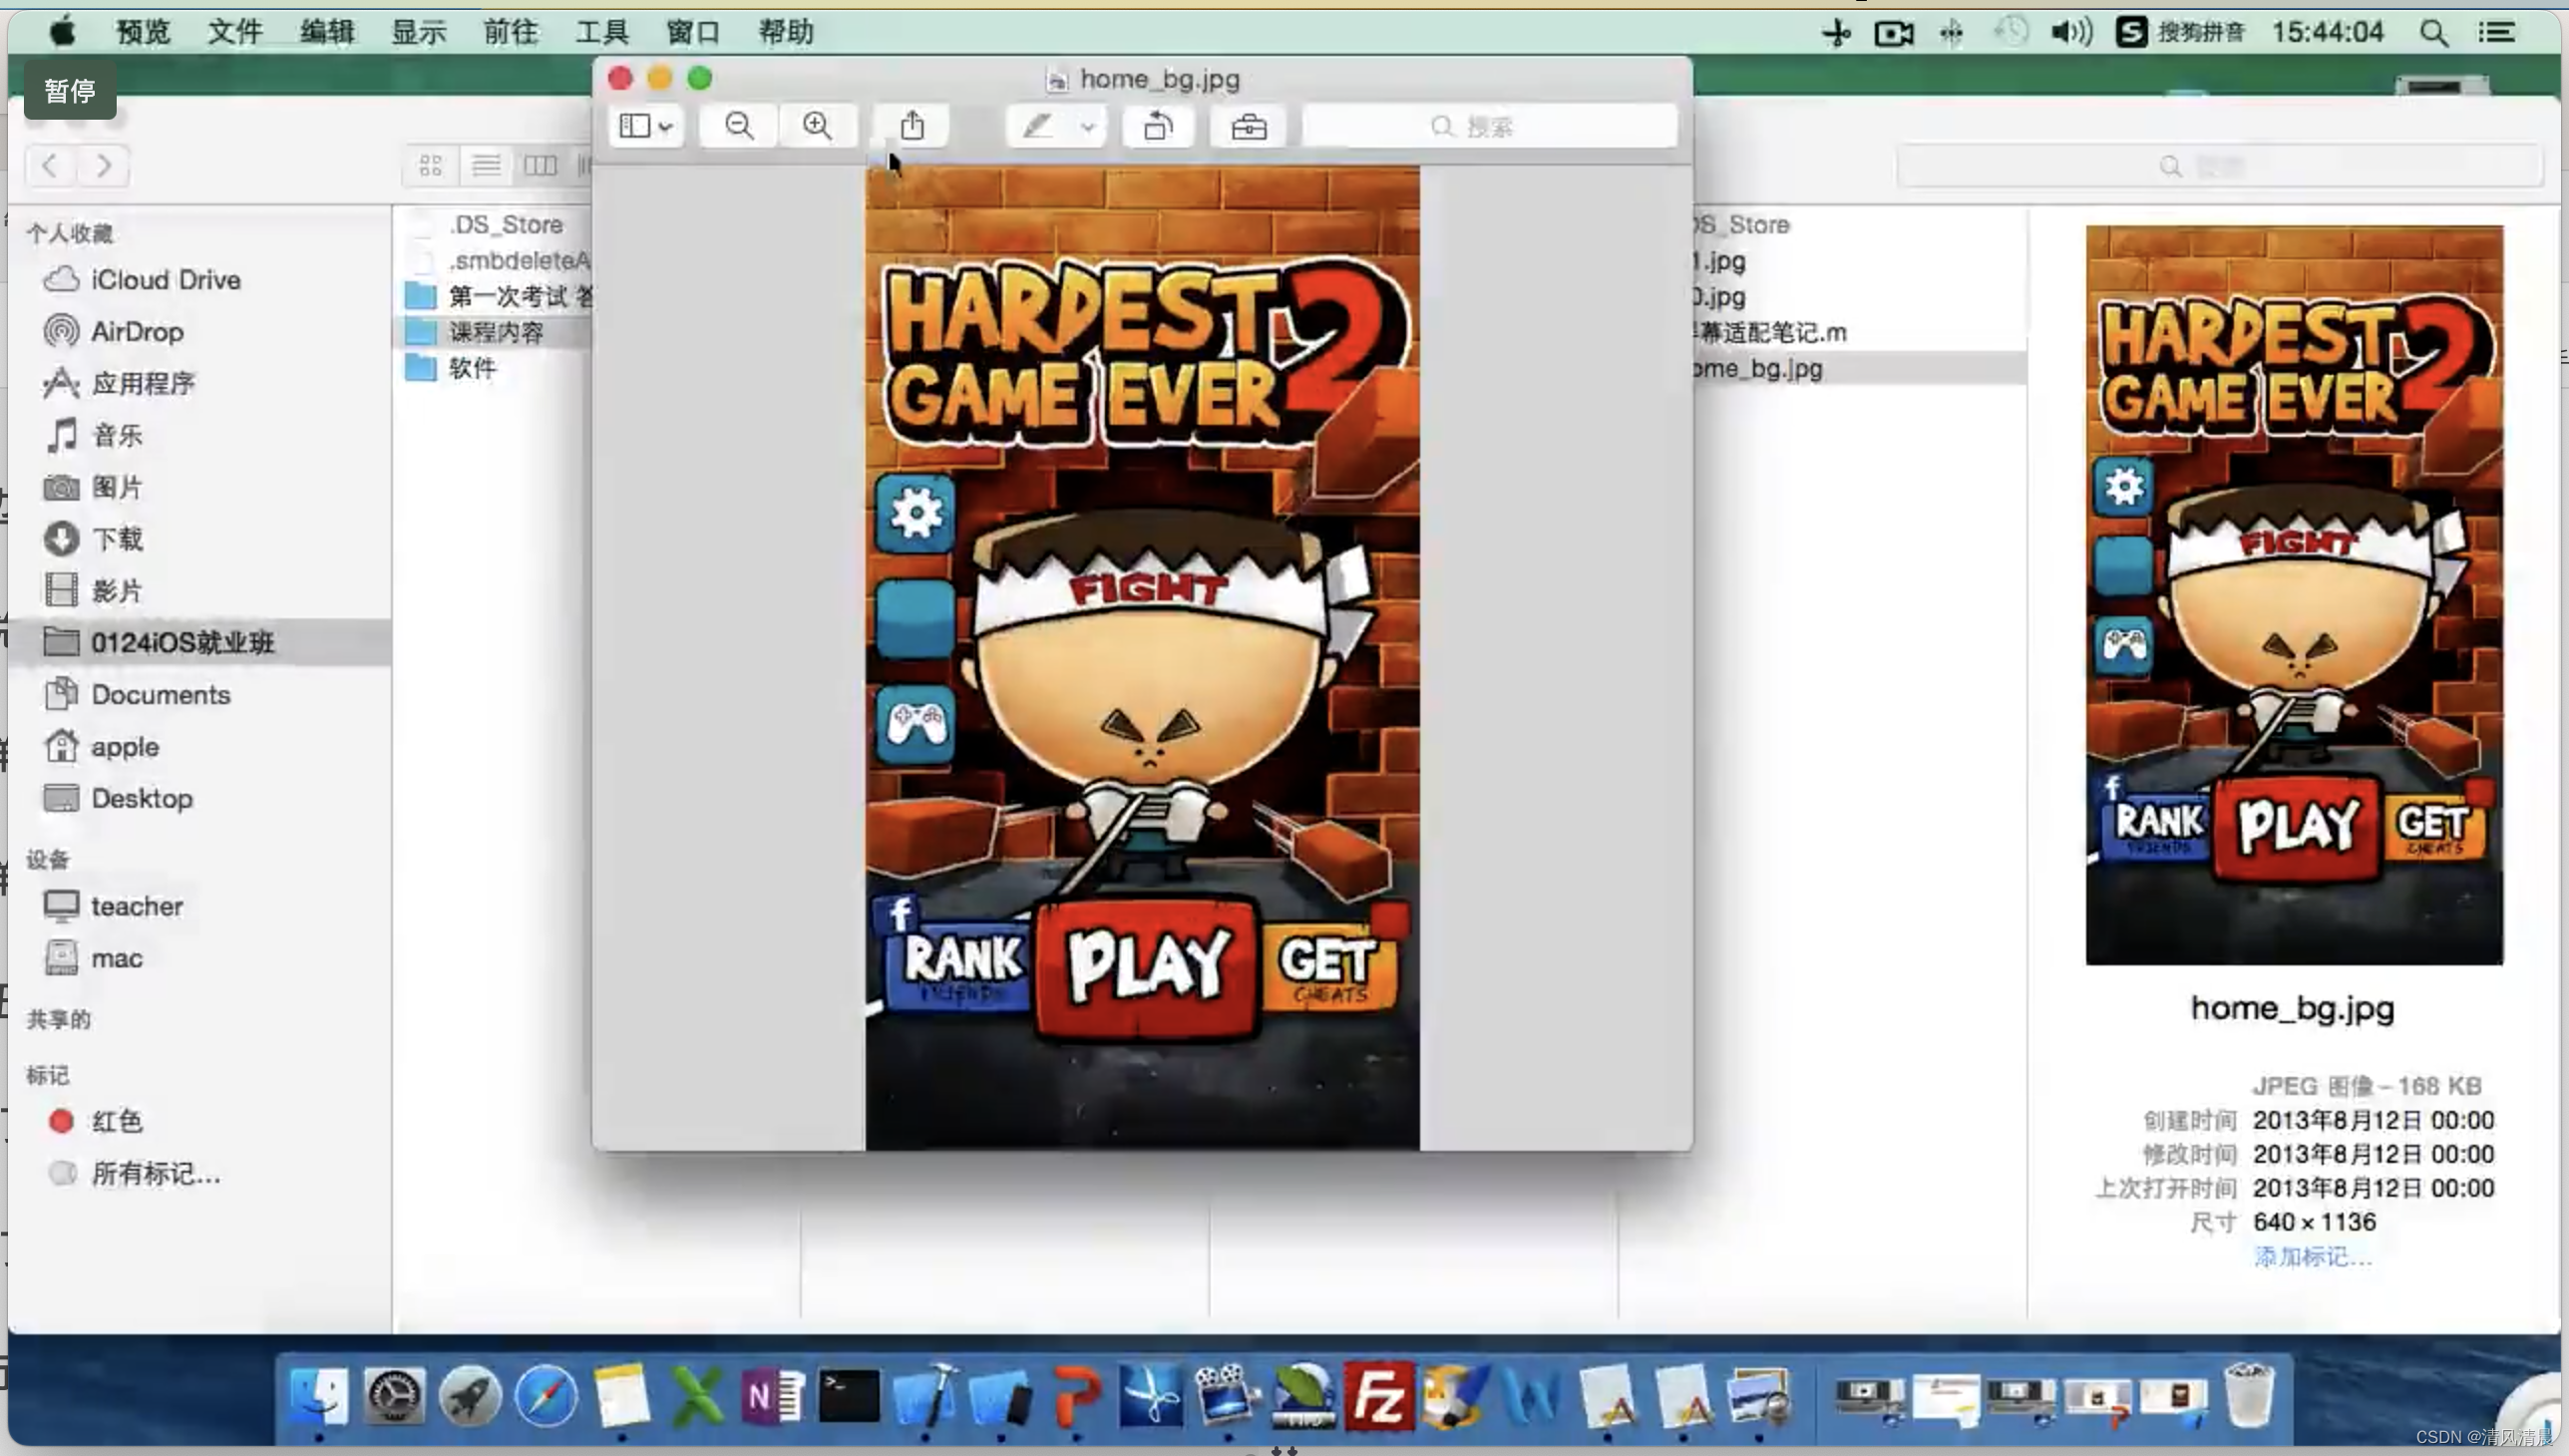Screen dimensions: 2569x1456
Task: Open the Share button in Preview toolbar
Action: tap(911, 126)
